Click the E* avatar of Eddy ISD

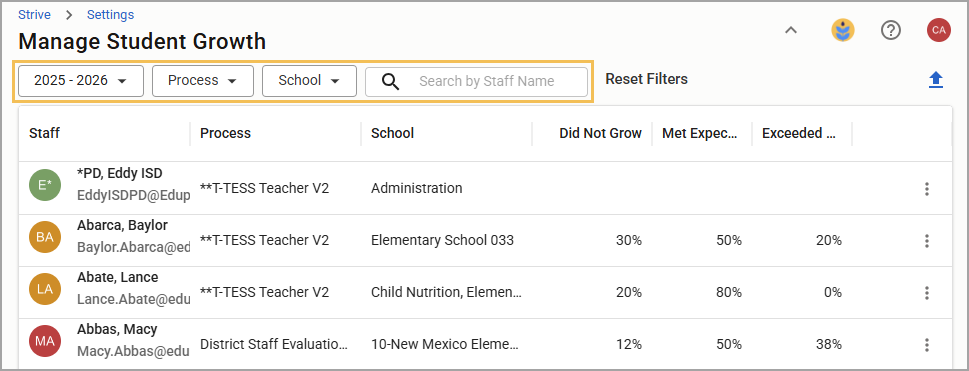[45, 184]
